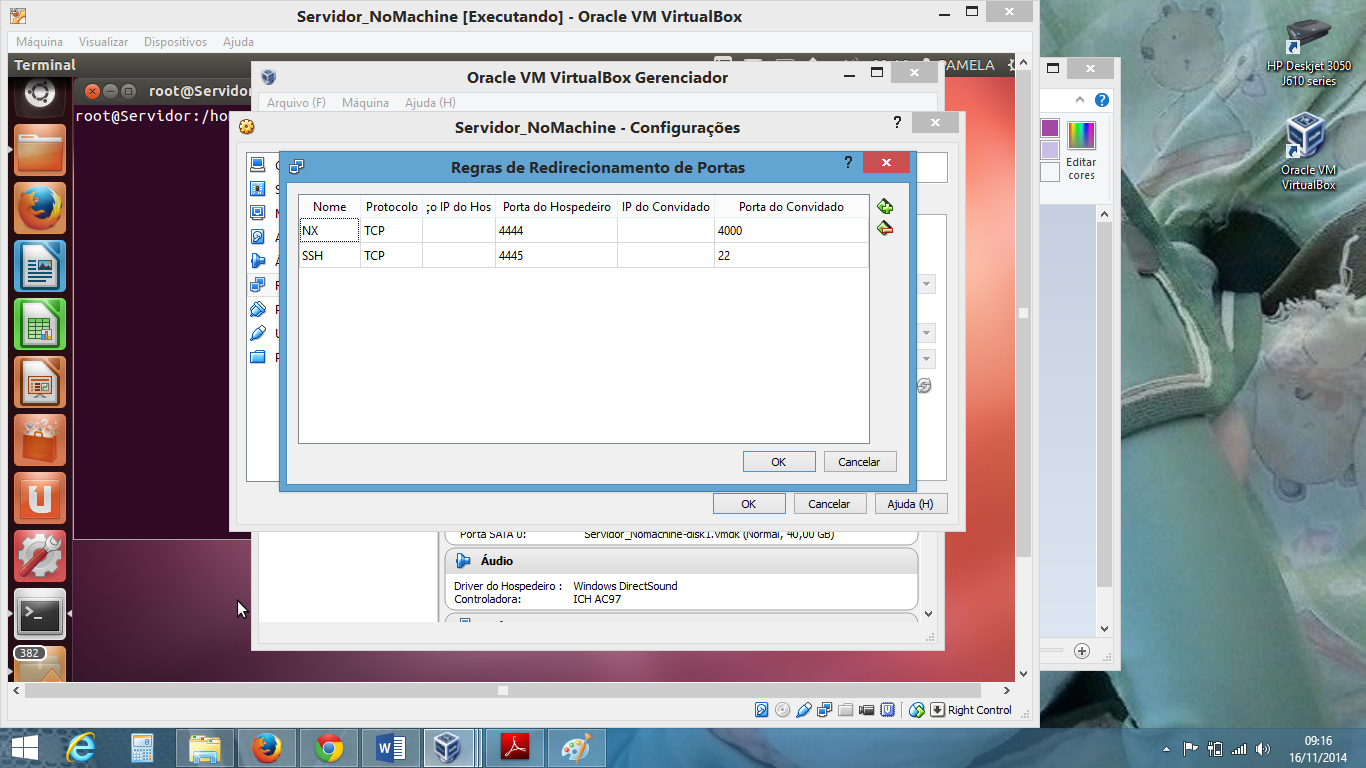The height and width of the screenshot is (768, 1366).
Task: Click Porta do Hospedeiro column header
Action: click(x=556, y=206)
